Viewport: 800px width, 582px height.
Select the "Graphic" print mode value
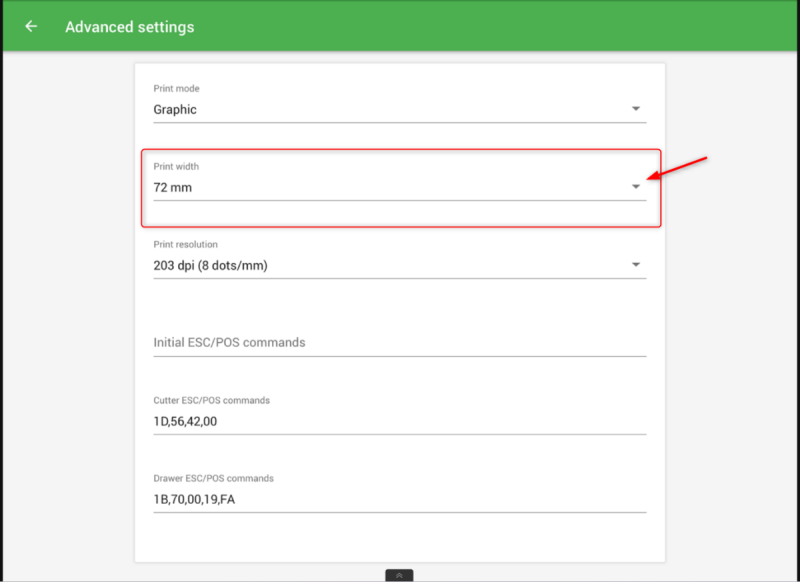[x=175, y=110]
